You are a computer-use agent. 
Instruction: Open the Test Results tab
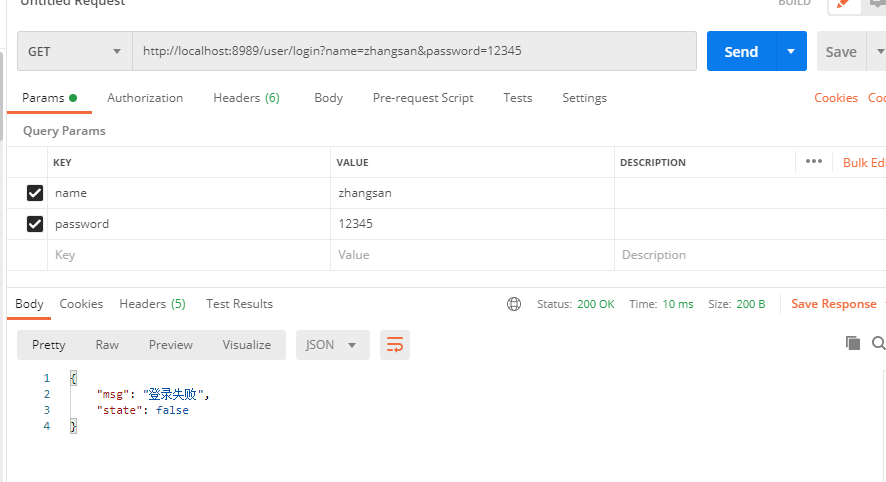click(x=240, y=304)
